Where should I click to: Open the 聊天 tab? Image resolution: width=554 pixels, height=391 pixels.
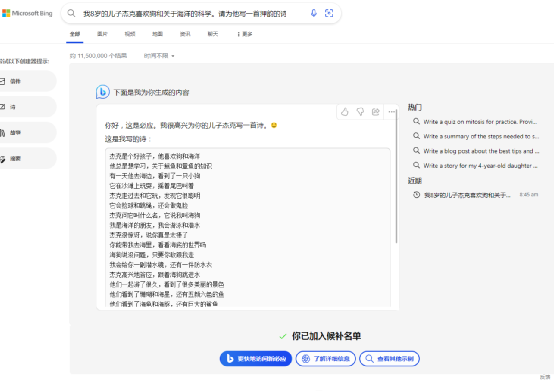coord(212,34)
